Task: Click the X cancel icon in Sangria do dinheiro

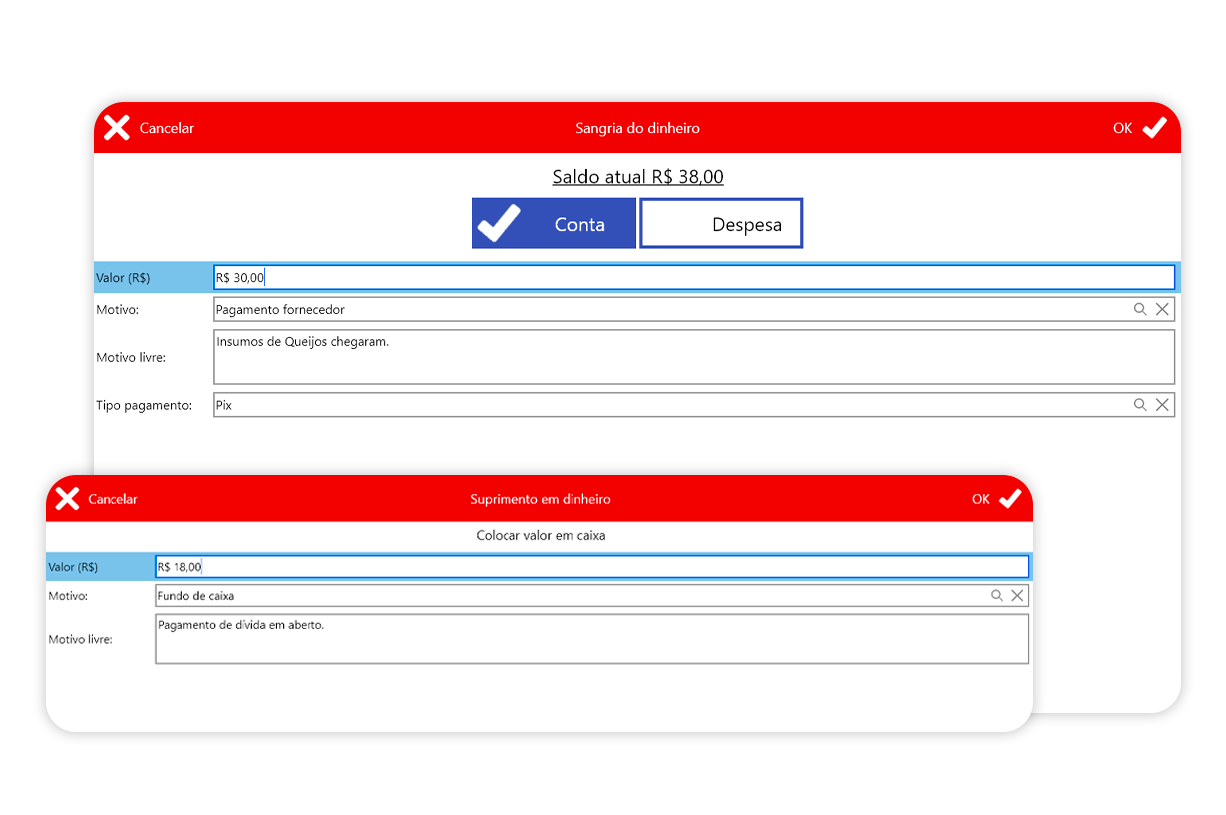Action: point(117,128)
